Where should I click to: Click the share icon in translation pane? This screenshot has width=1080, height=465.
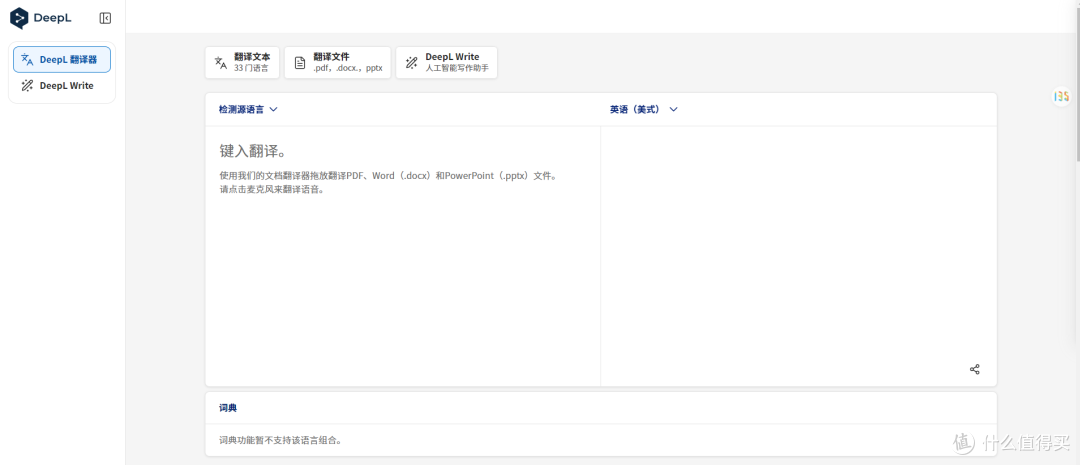pos(975,369)
